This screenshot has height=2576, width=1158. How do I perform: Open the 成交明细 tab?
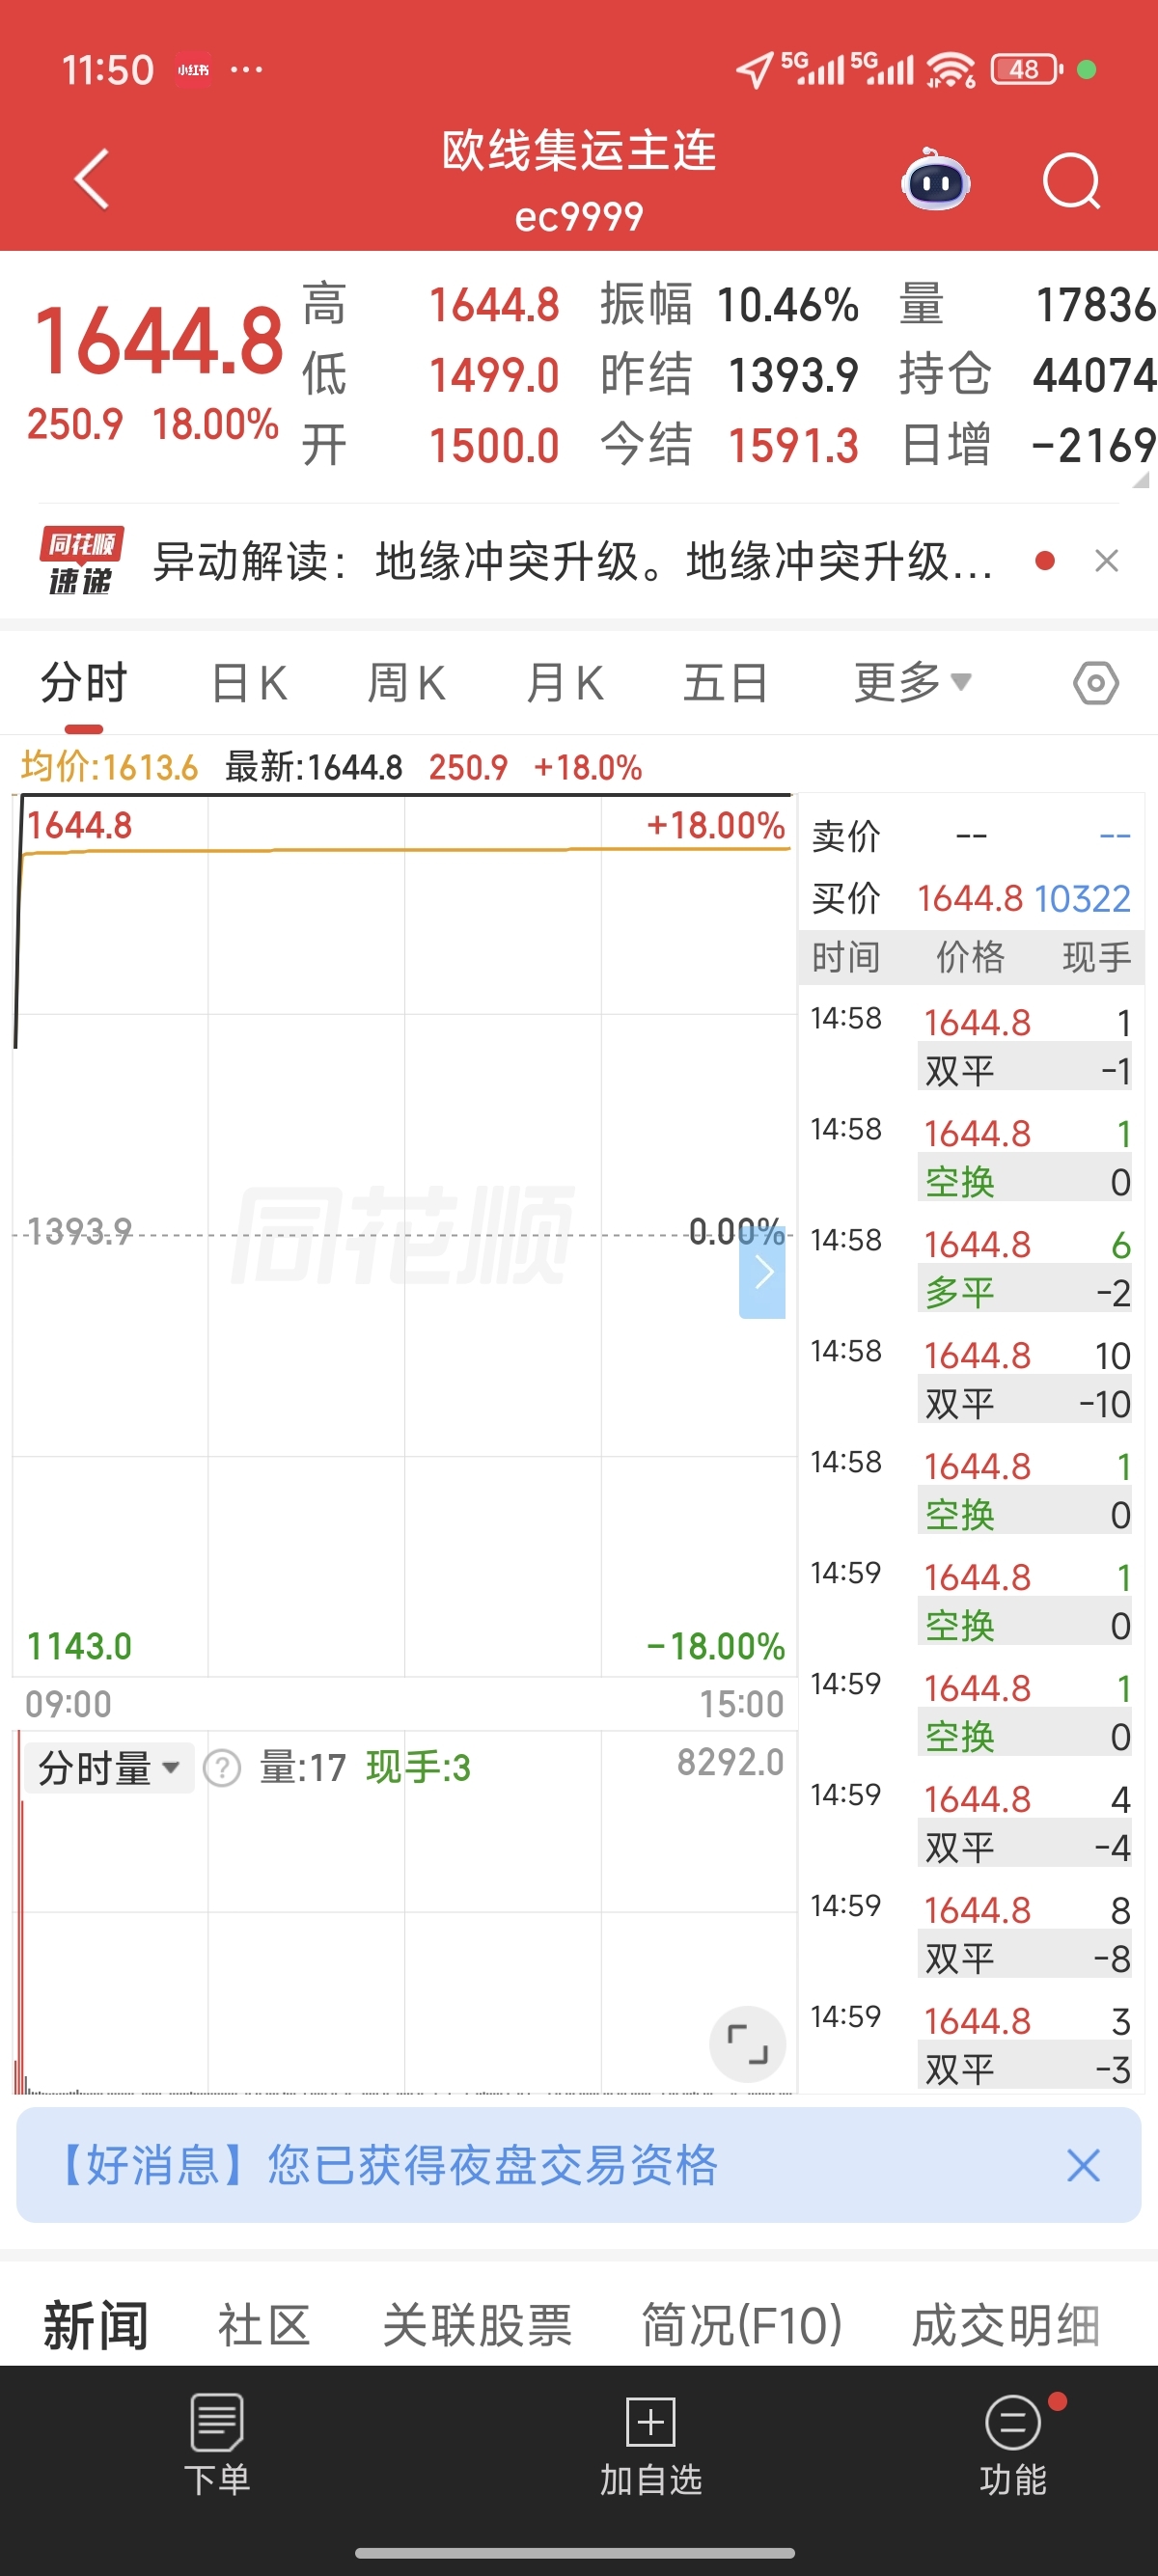pyautogui.click(x=1005, y=2325)
